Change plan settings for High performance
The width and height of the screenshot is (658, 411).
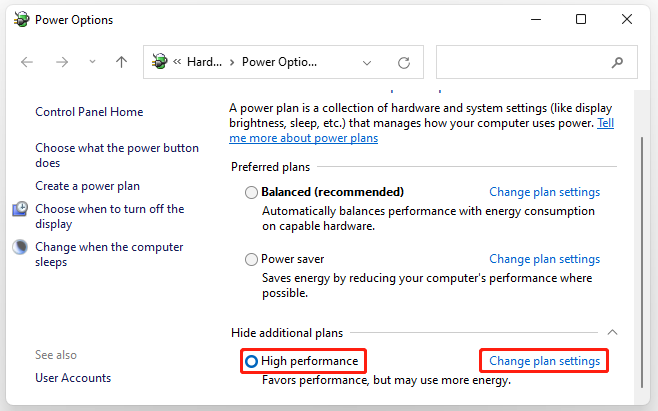[x=544, y=360]
